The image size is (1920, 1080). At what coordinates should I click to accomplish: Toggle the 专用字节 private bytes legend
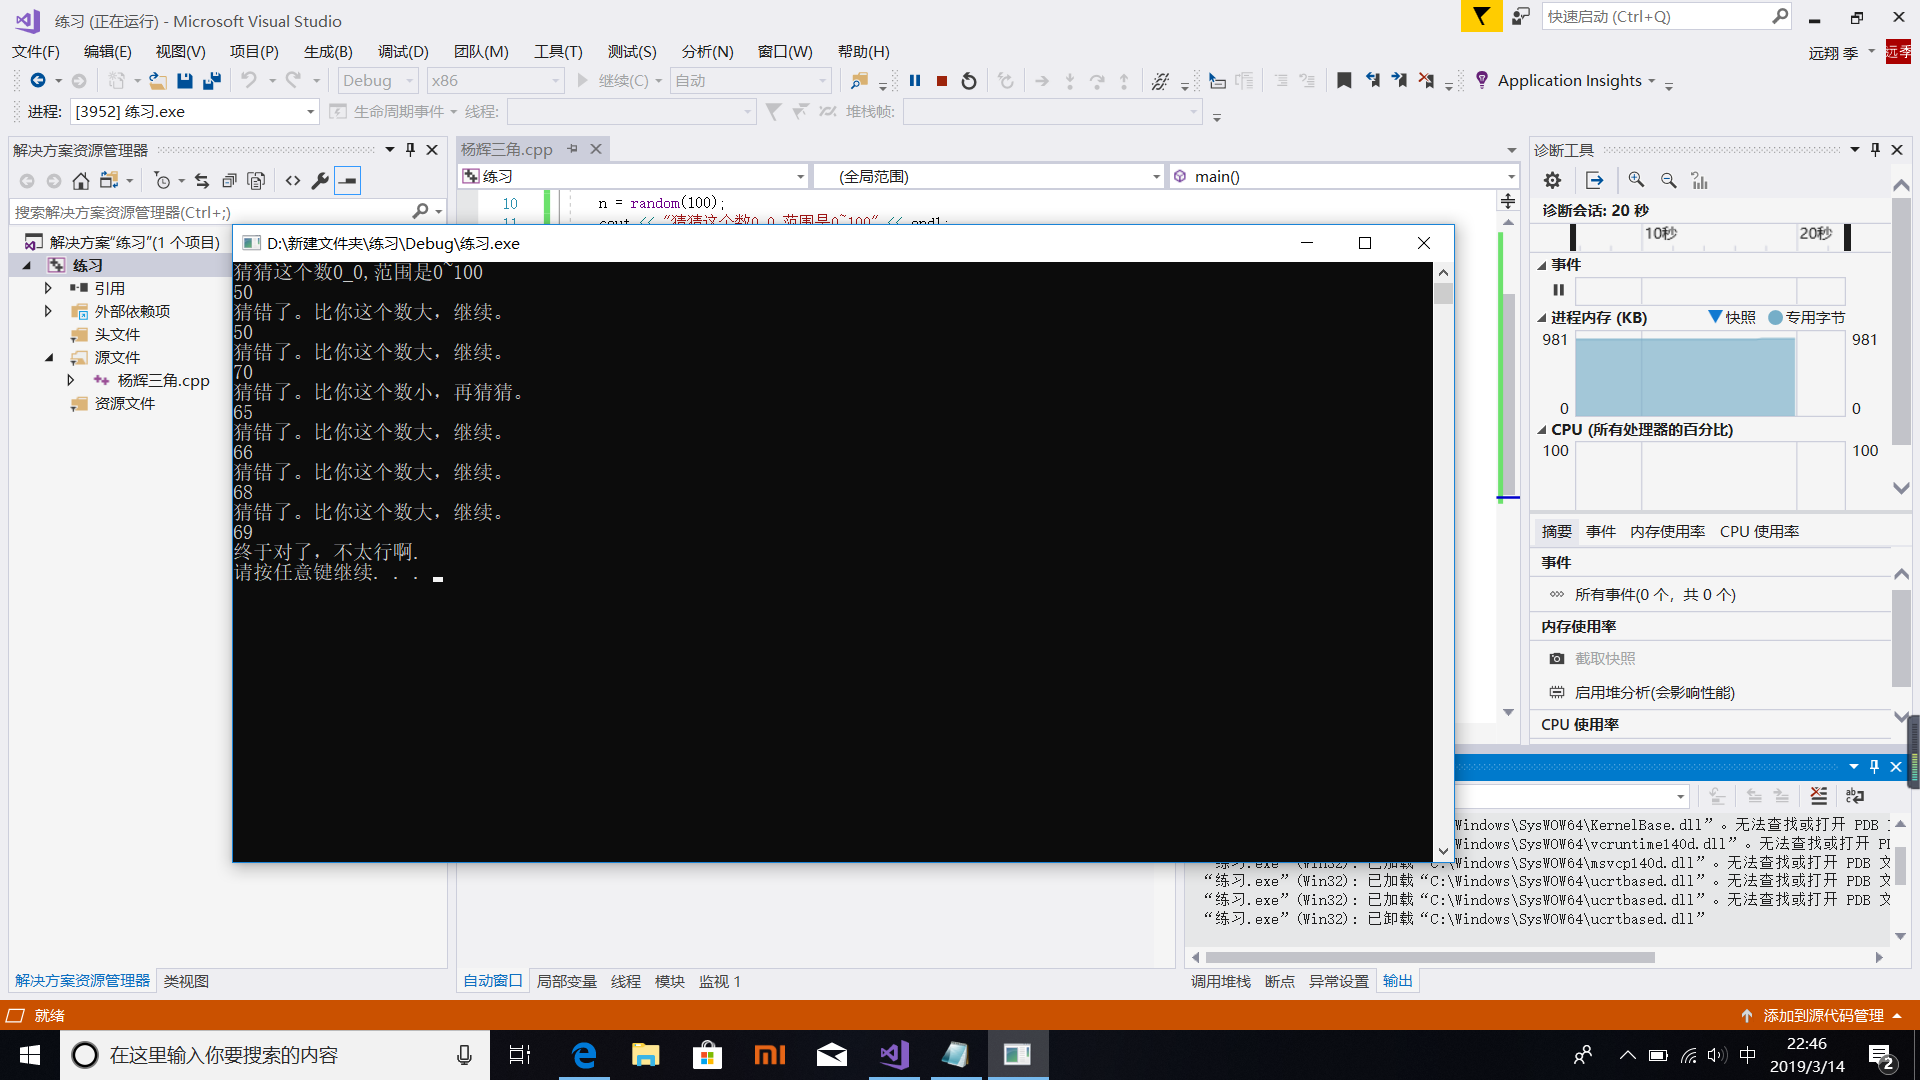(1776, 317)
